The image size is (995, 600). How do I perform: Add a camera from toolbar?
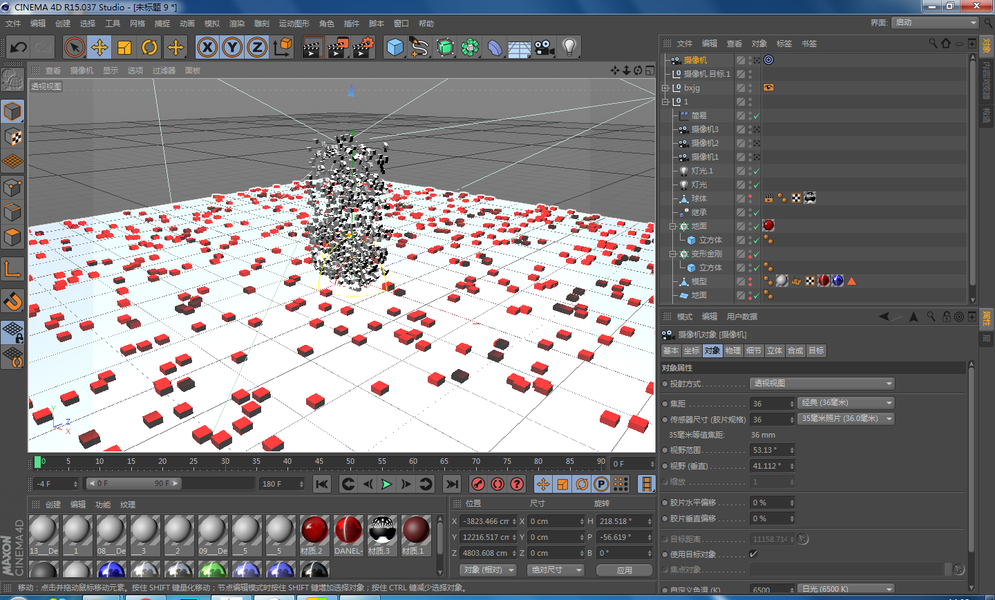[x=544, y=48]
